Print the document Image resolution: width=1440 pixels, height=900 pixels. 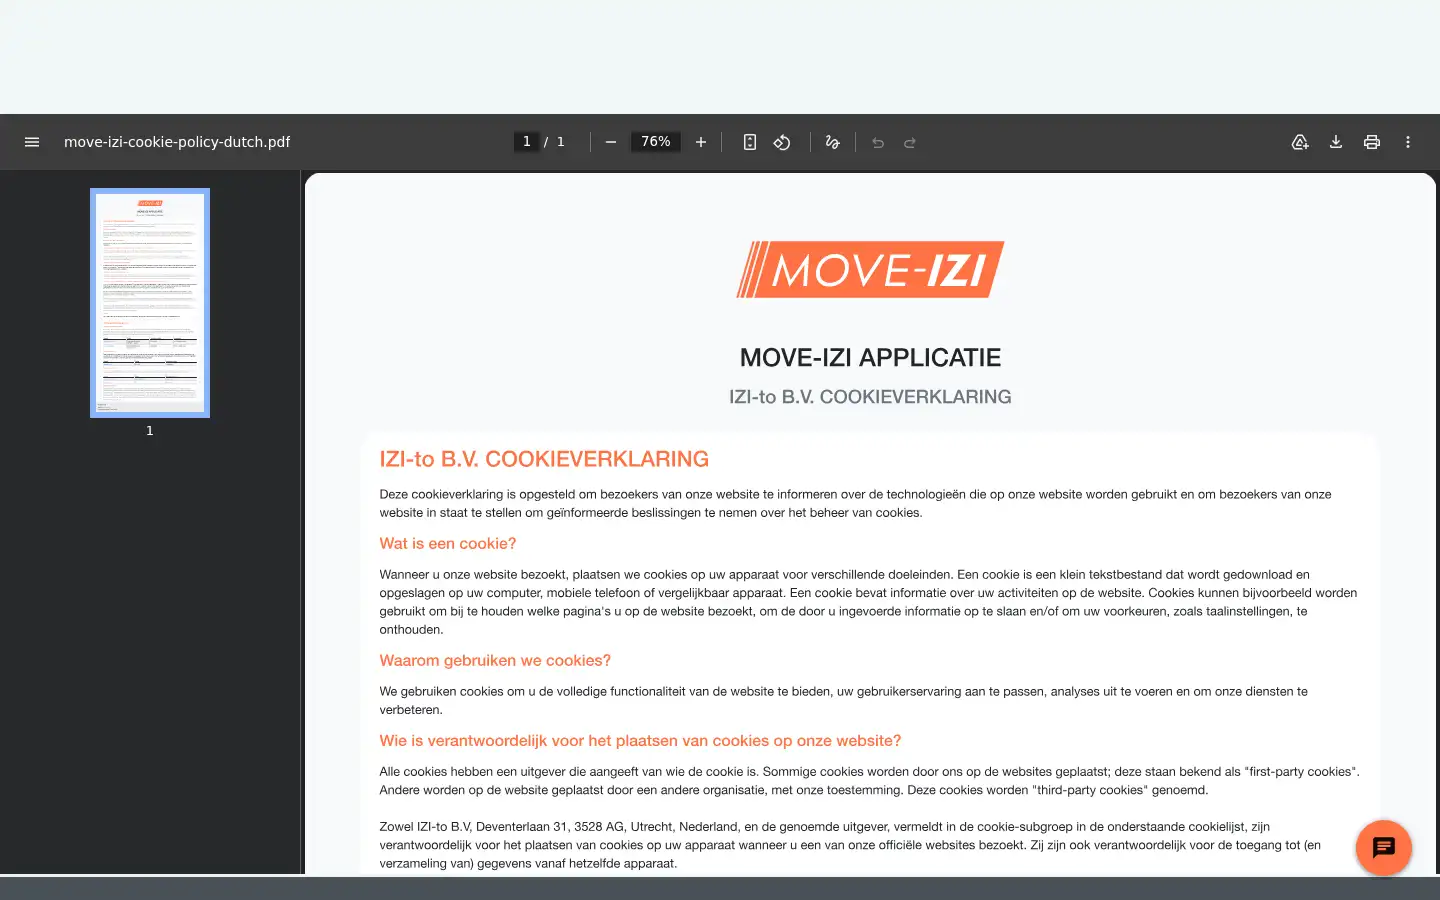point(1372,142)
